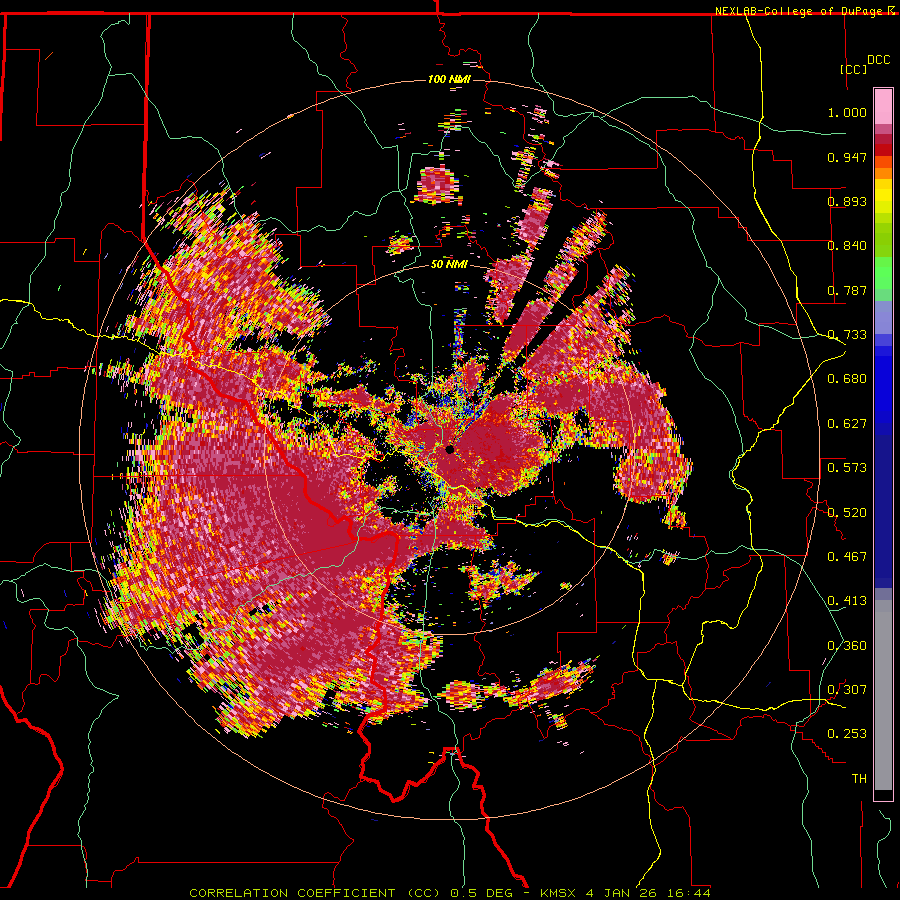Image resolution: width=900 pixels, height=900 pixels.
Task: Click the "0.360" color scale value
Action: tap(847, 645)
